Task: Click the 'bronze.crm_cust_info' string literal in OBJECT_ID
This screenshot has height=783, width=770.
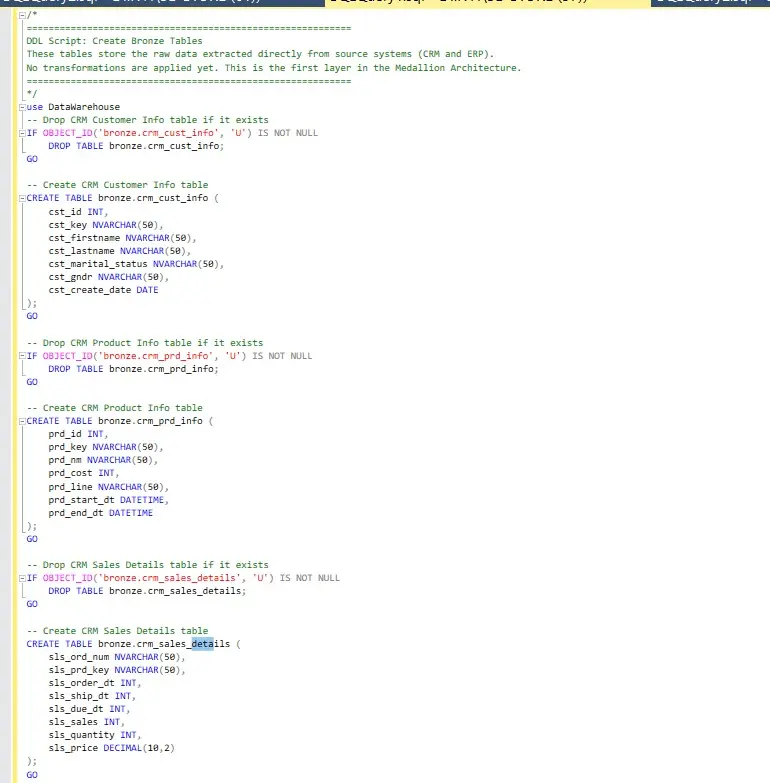Action: point(161,133)
